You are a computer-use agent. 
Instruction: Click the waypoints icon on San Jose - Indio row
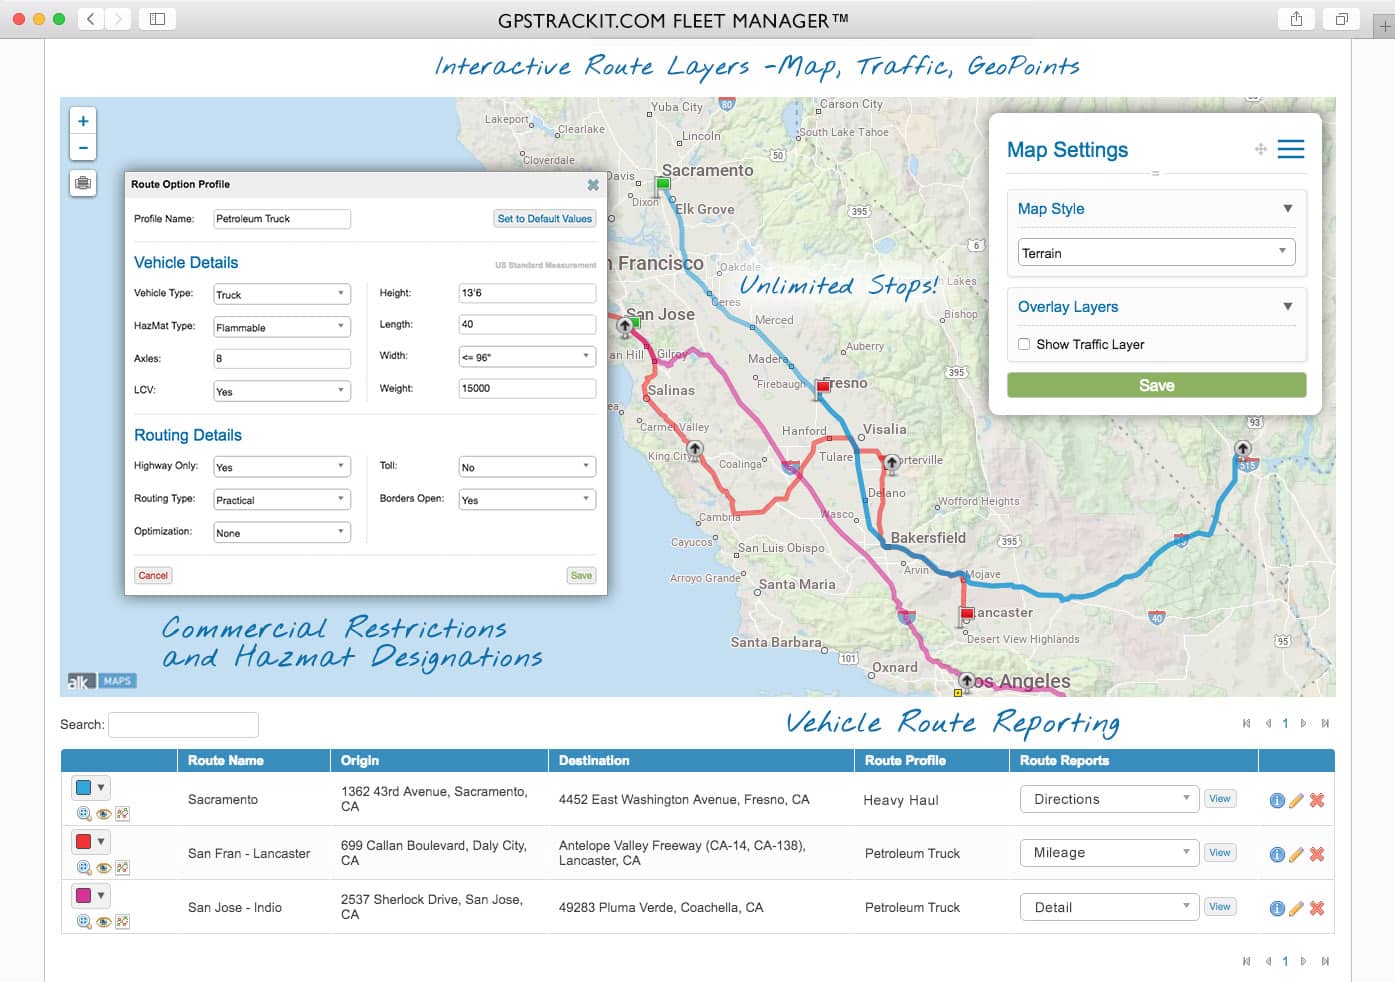coord(122,921)
